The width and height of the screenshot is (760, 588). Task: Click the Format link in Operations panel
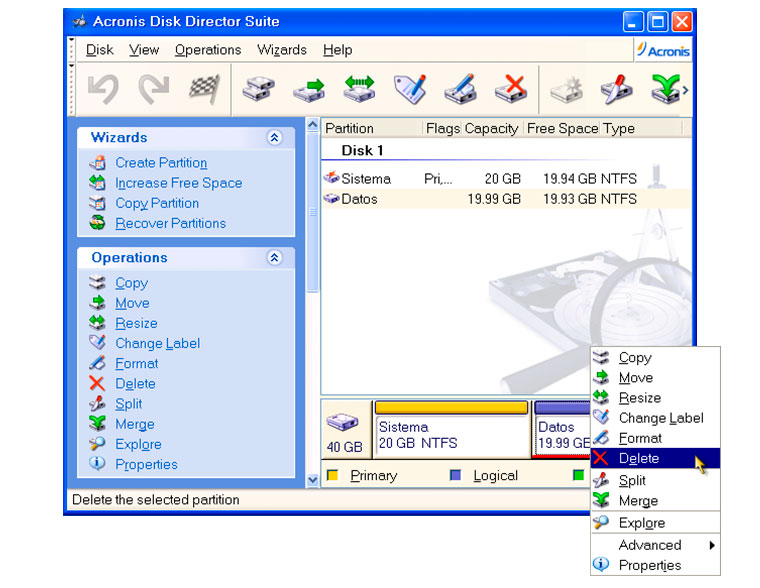pyautogui.click(x=137, y=364)
